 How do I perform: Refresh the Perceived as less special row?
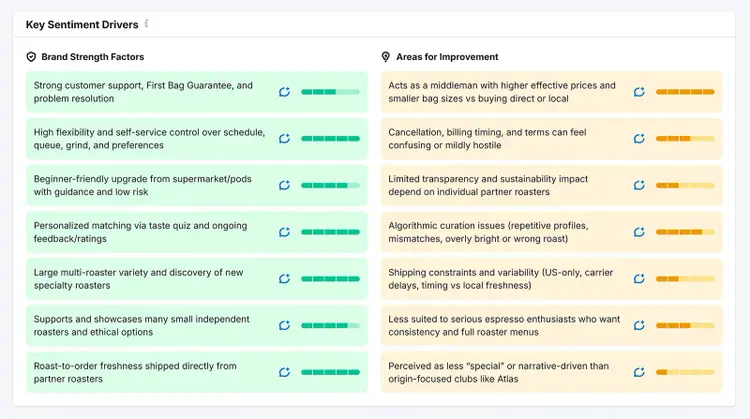639,372
